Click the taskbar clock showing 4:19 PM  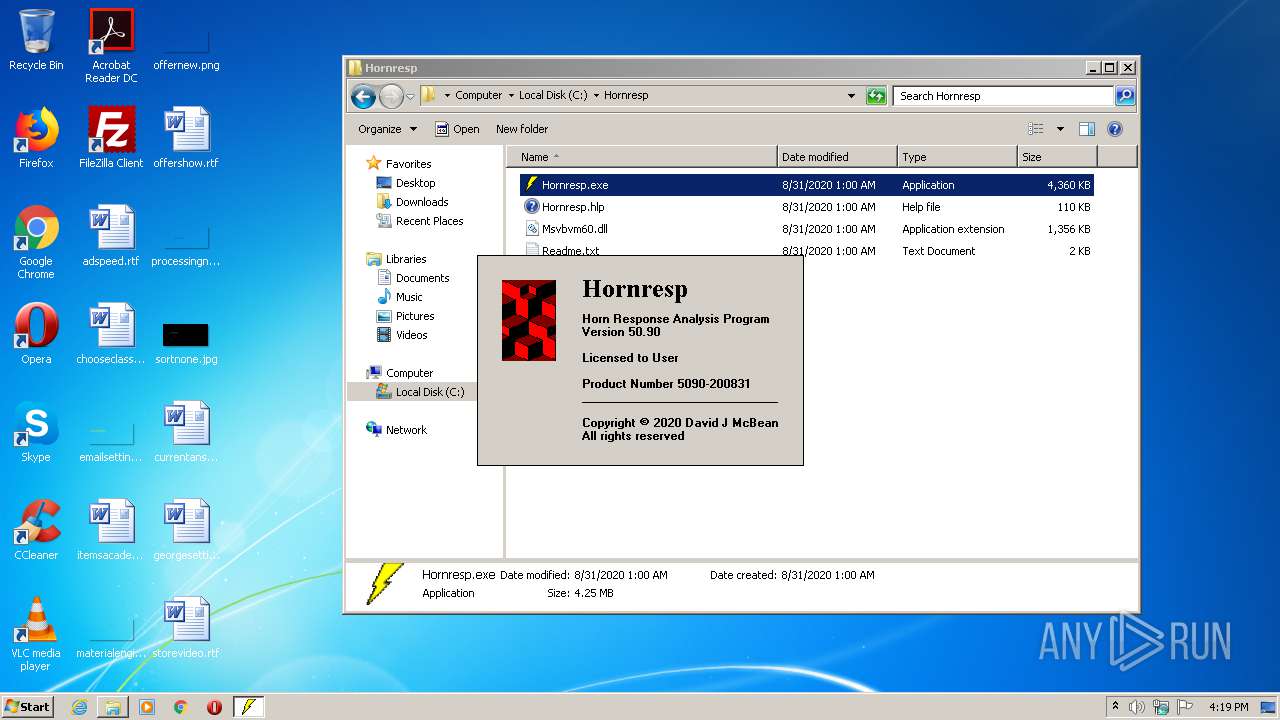click(x=1228, y=707)
